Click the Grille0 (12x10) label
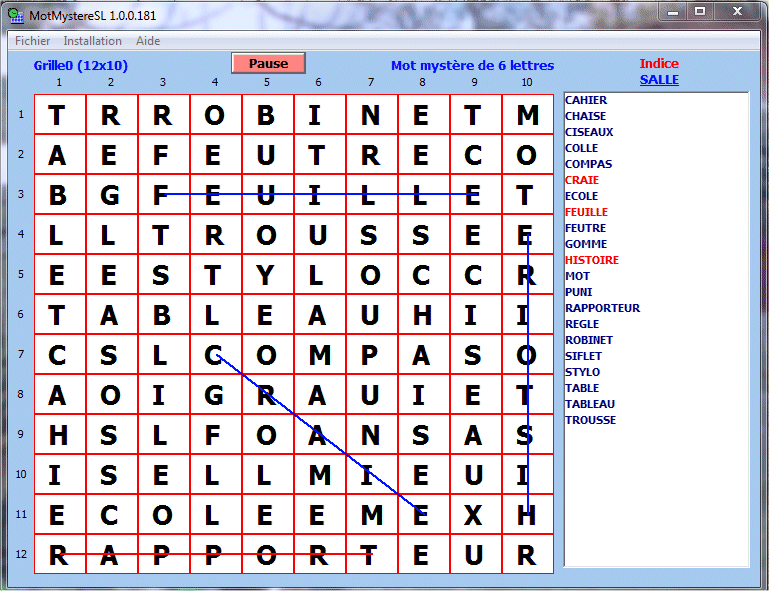The width and height of the screenshot is (769, 591). point(81,65)
